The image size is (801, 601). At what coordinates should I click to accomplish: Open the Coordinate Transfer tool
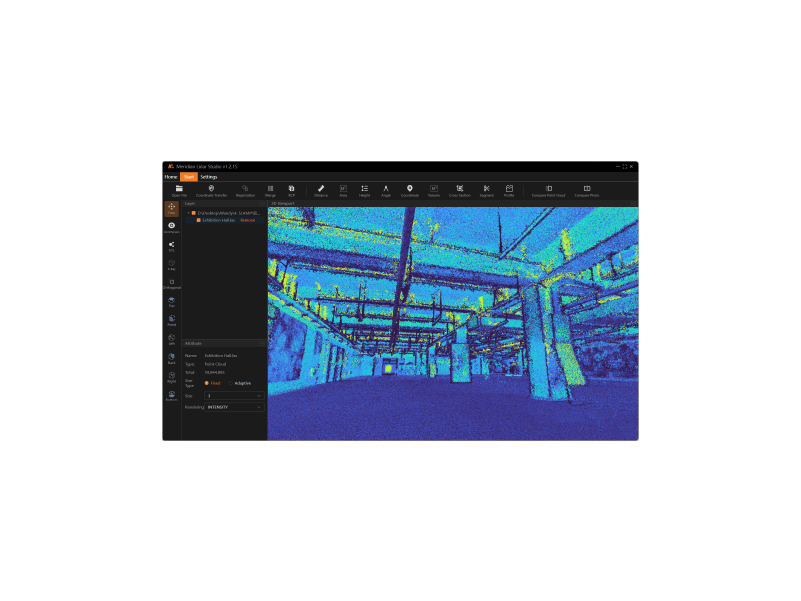(x=211, y=191)
